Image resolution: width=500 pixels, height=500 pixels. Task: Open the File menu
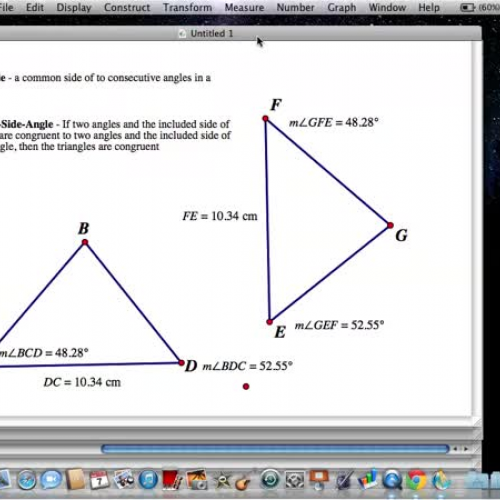(x=6, y=7)
